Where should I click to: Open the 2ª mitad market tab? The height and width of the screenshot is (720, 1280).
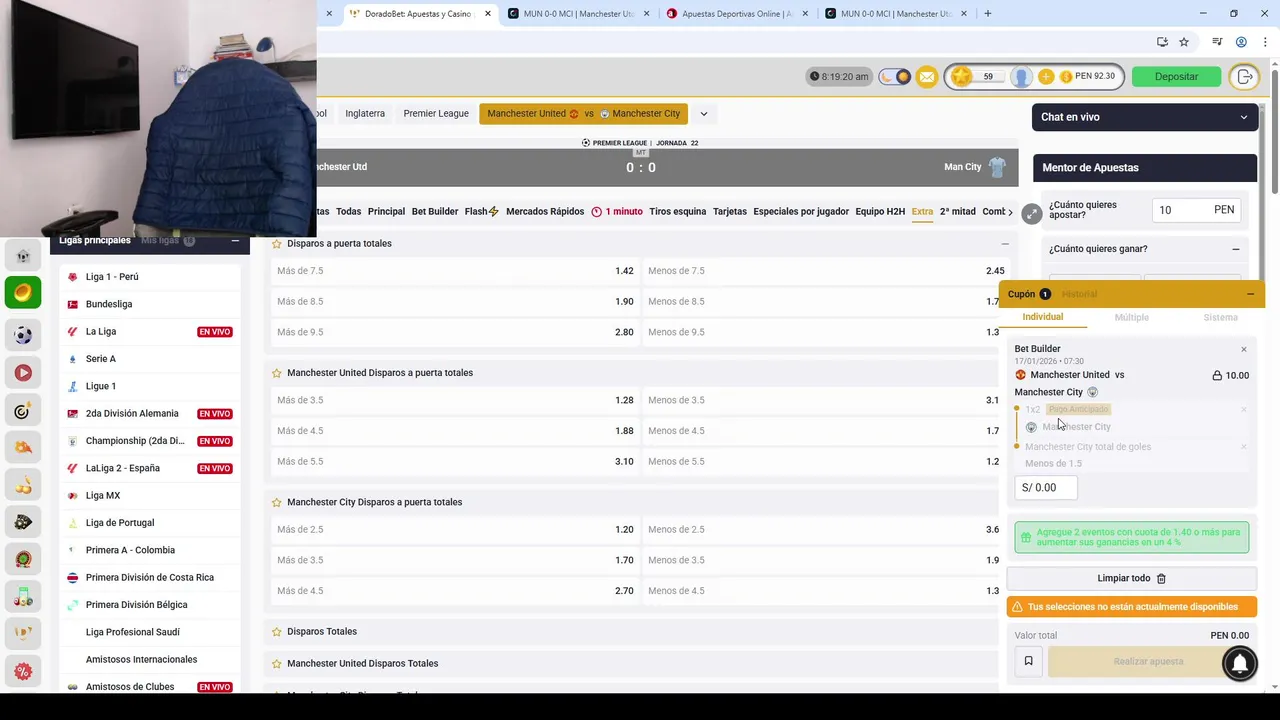(x=957, y=212)
